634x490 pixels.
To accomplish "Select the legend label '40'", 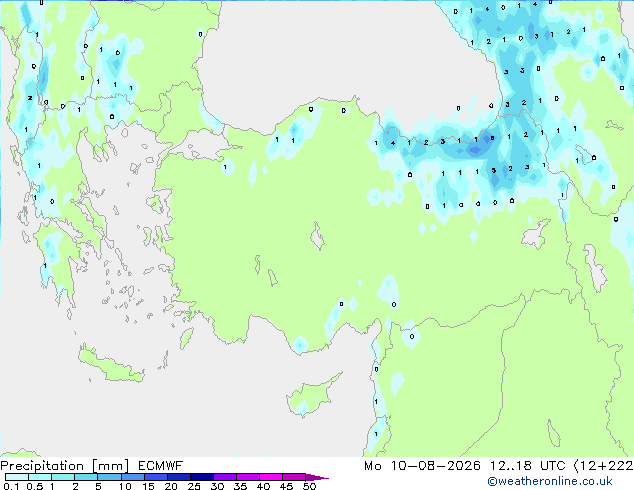I will point(263,486).
